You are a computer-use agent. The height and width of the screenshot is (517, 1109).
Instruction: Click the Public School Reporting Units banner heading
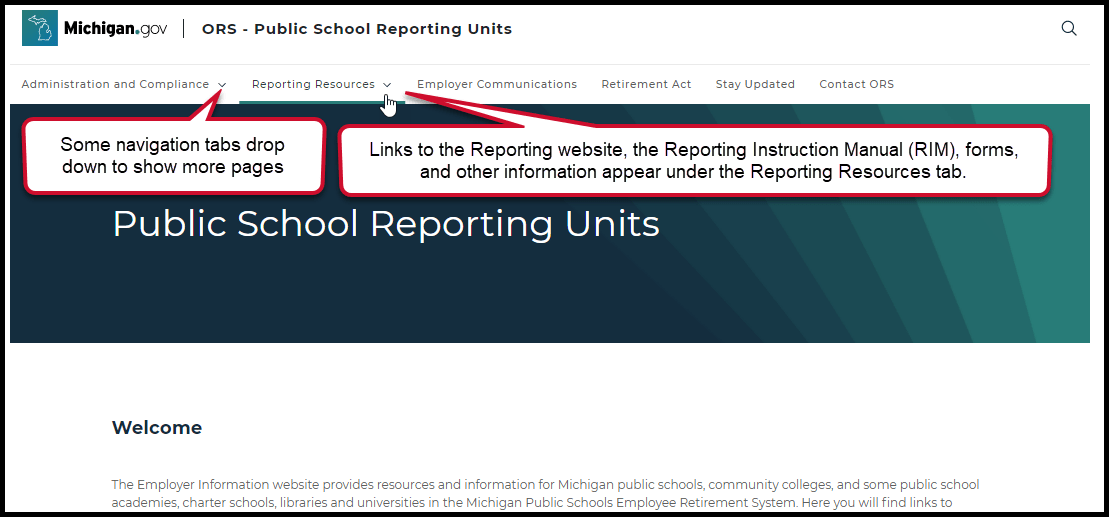[386, 224]
